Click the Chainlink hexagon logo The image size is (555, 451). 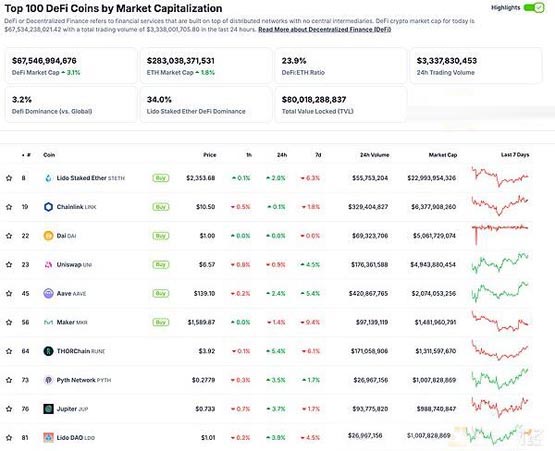tap(48, 207)
